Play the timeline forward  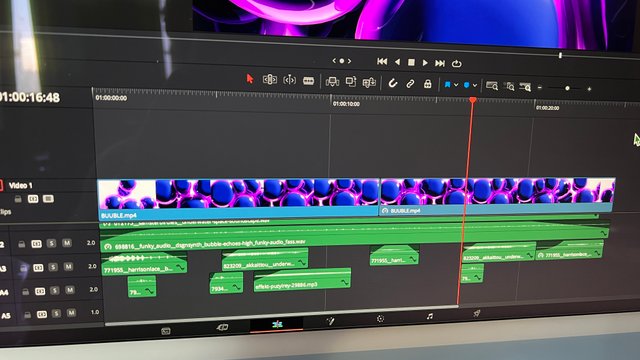pyautogui.click(x=425, y=63)
